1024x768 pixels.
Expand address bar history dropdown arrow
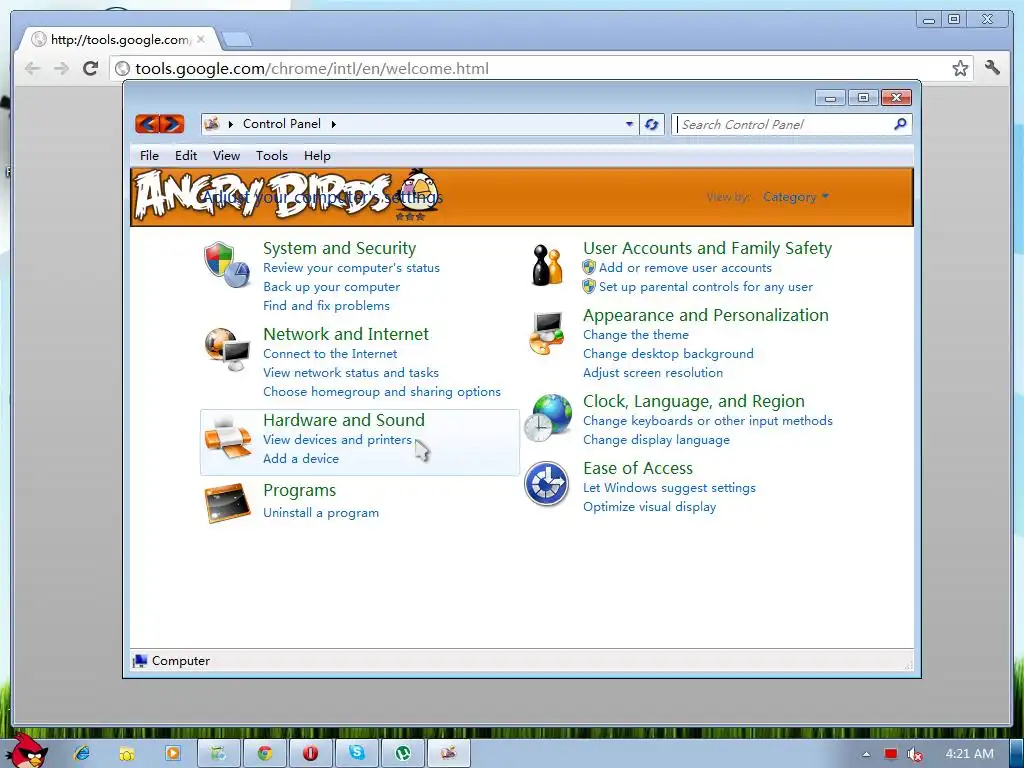point(630,124)
